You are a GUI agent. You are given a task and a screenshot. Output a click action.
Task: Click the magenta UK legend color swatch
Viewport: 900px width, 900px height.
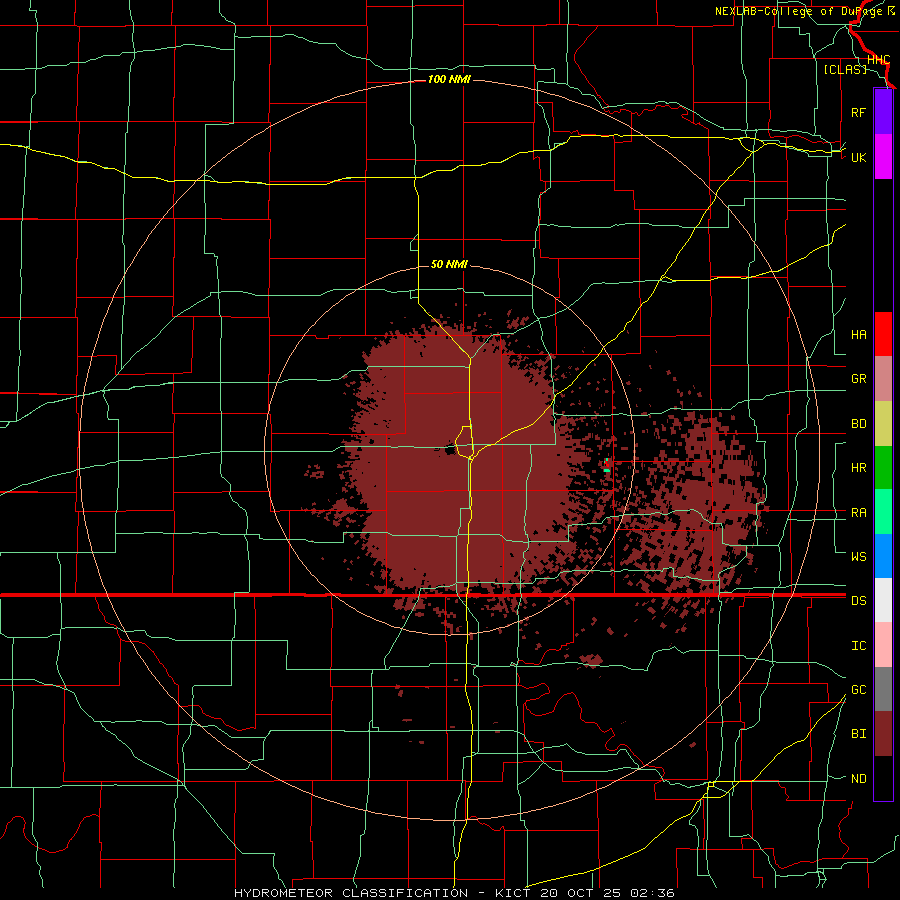[883, 157]
